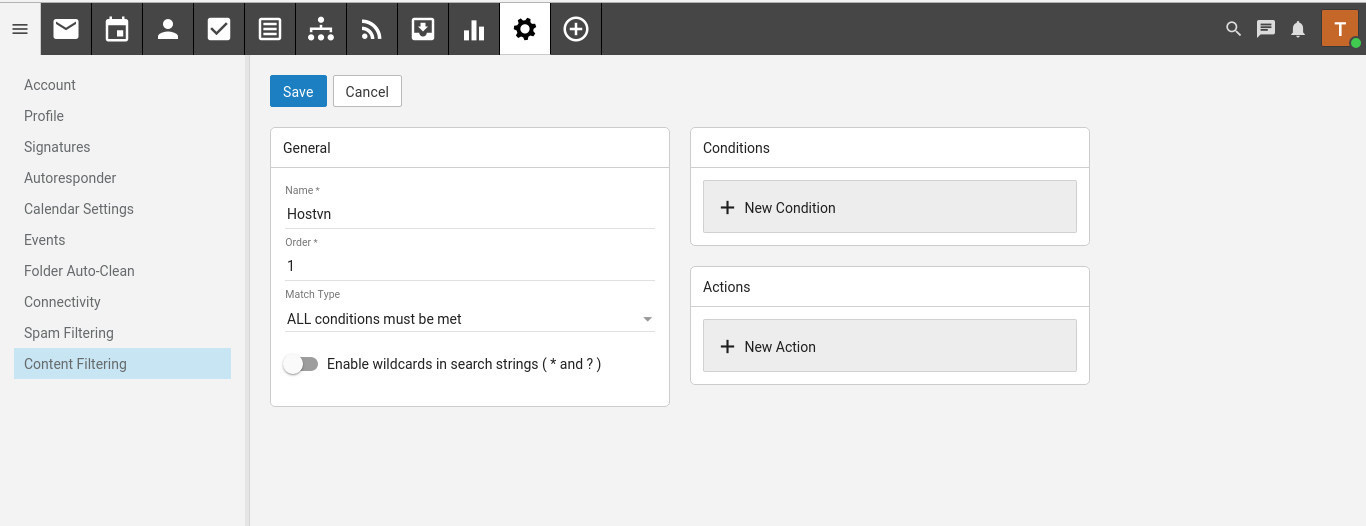Select Spam Filtering in sidebar

pyautogui.click(x=69, y=333)
